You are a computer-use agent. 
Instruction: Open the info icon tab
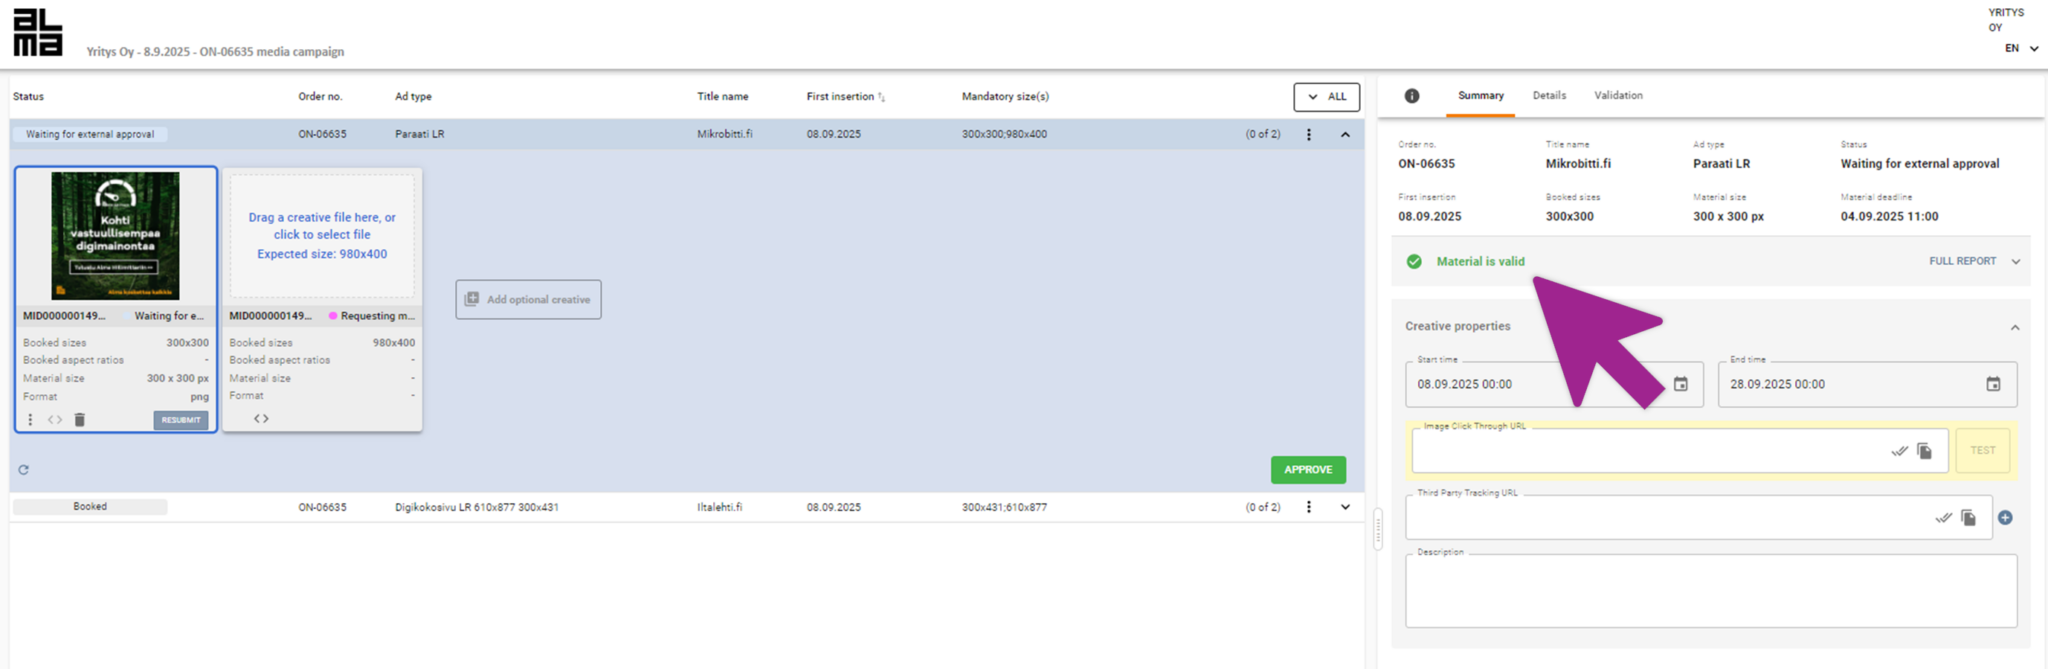click(1411, 96)
